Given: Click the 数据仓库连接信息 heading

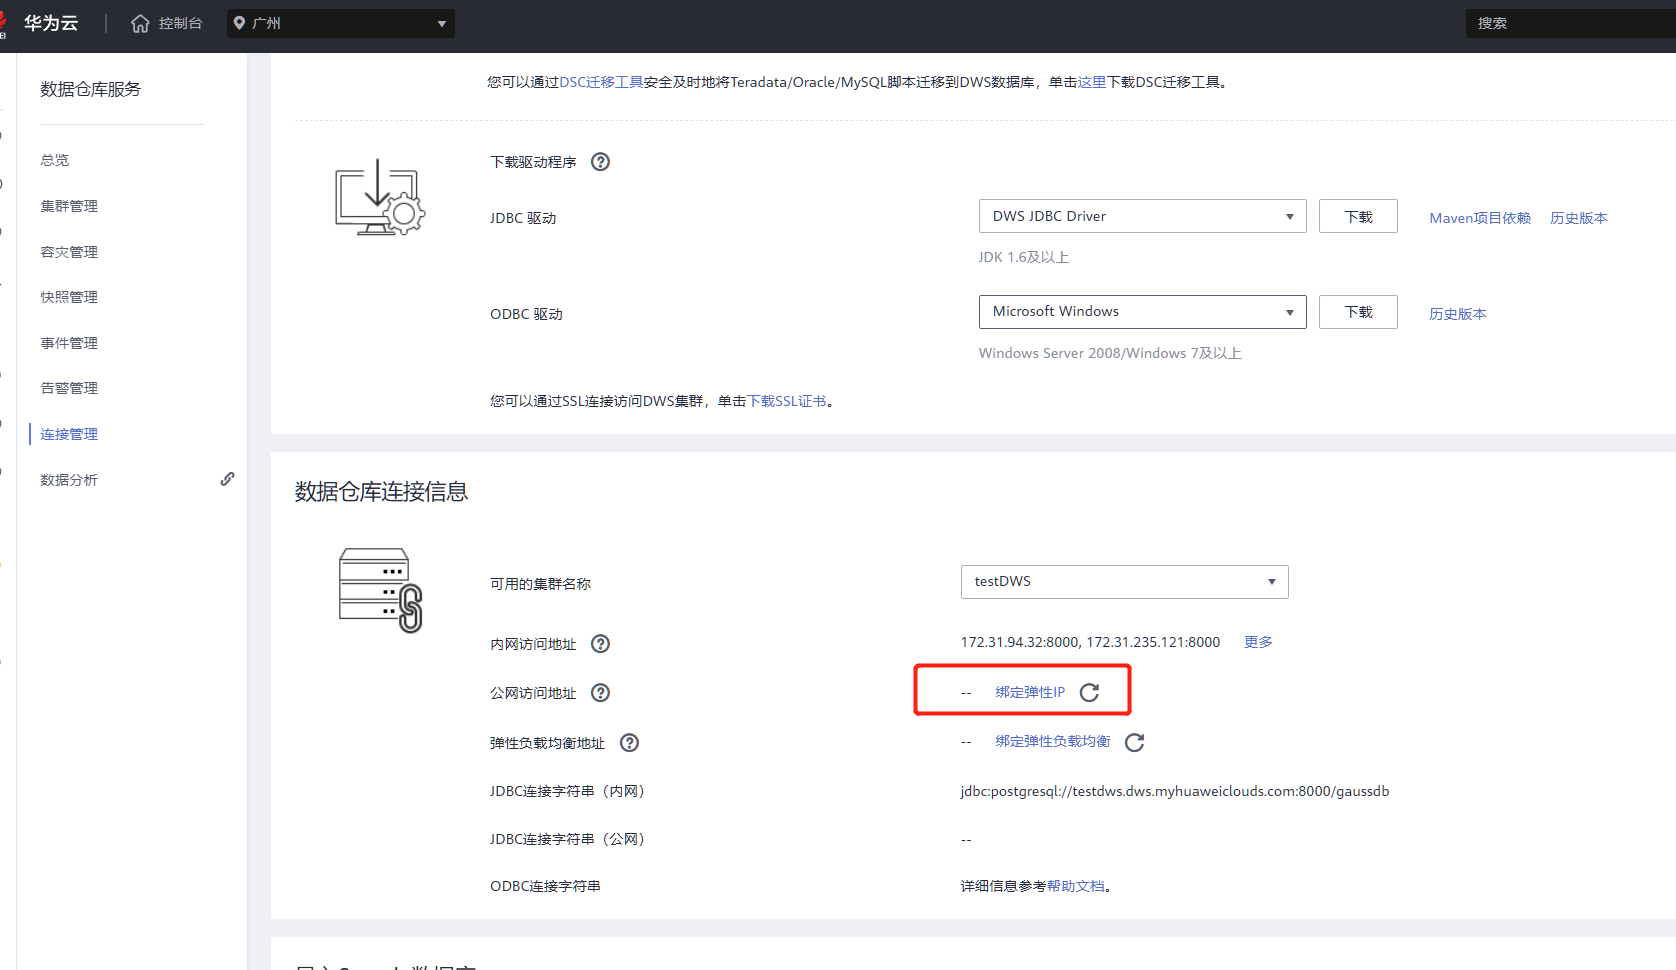Looking at the screenshot, I should pyautogui.click(x=381, y=492).
